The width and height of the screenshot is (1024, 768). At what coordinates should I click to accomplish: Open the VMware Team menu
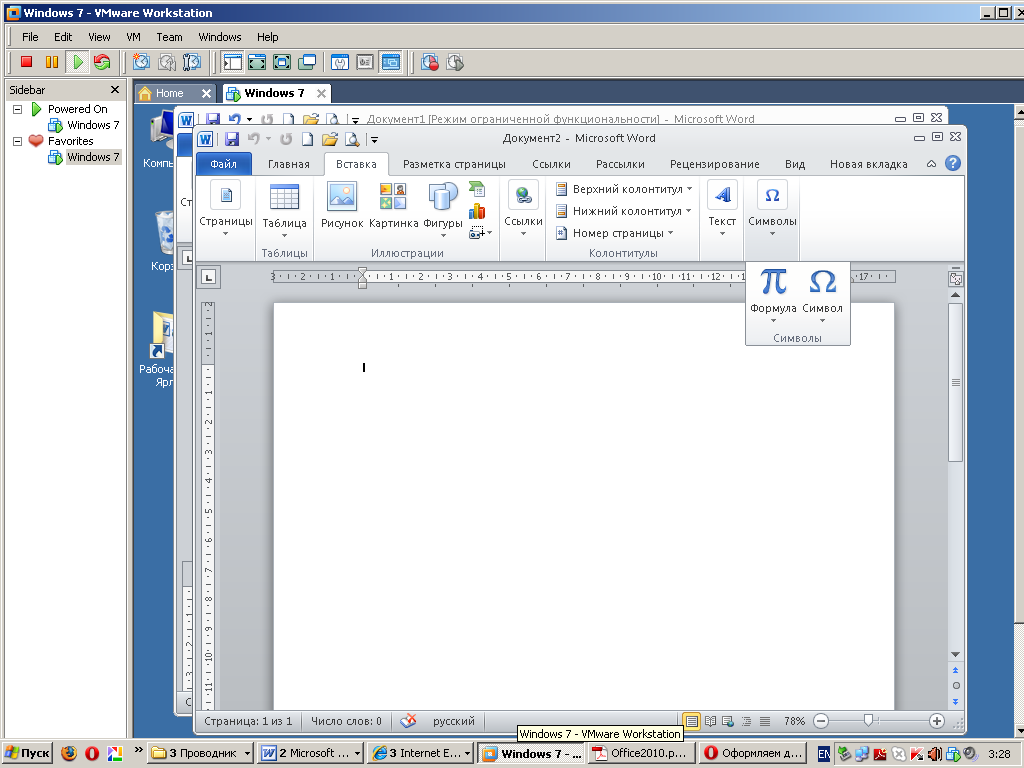coord(169,37)
